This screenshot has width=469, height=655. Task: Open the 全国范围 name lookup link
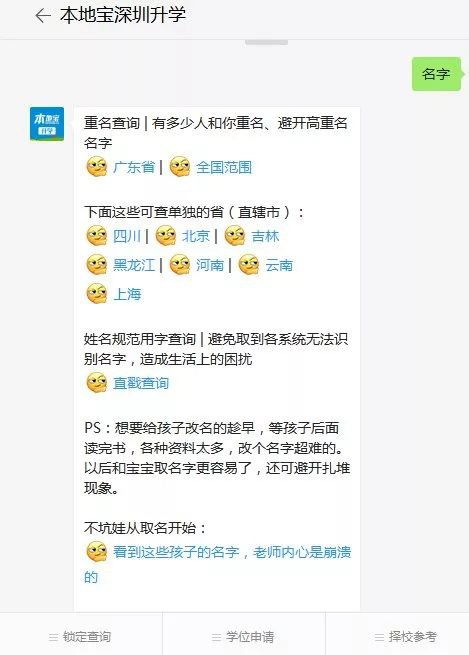224,167
